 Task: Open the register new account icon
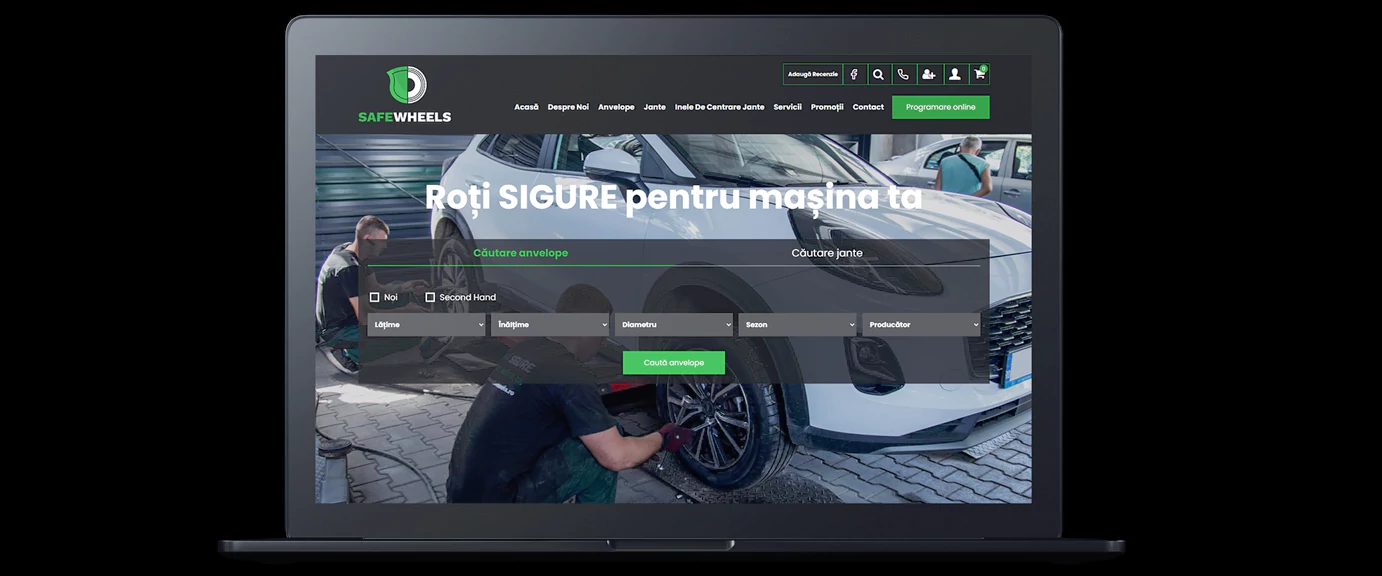point(929,74)
